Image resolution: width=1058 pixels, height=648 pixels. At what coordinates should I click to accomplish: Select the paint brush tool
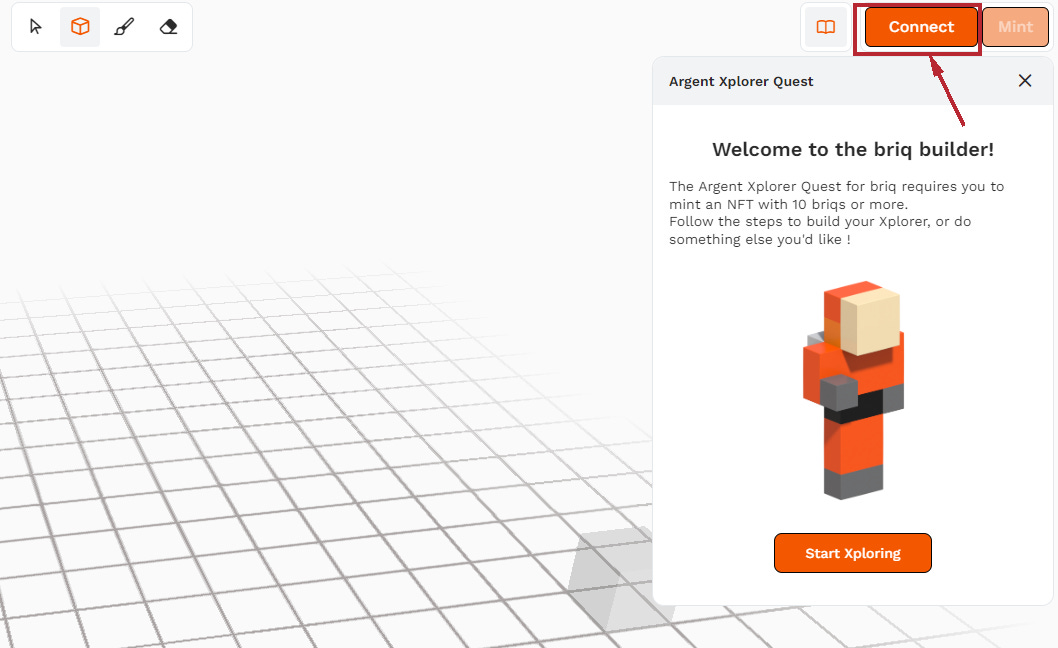tap(124, 27)
